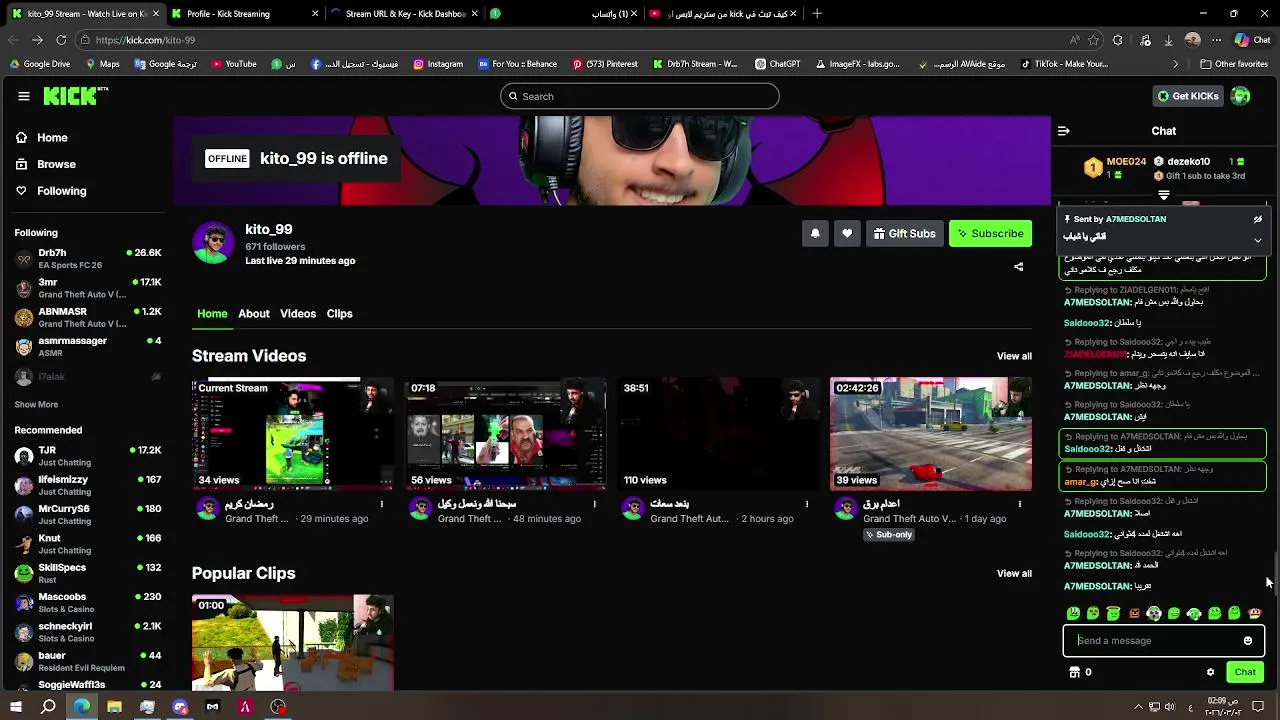Open followed channel ABNMASR

87,317
